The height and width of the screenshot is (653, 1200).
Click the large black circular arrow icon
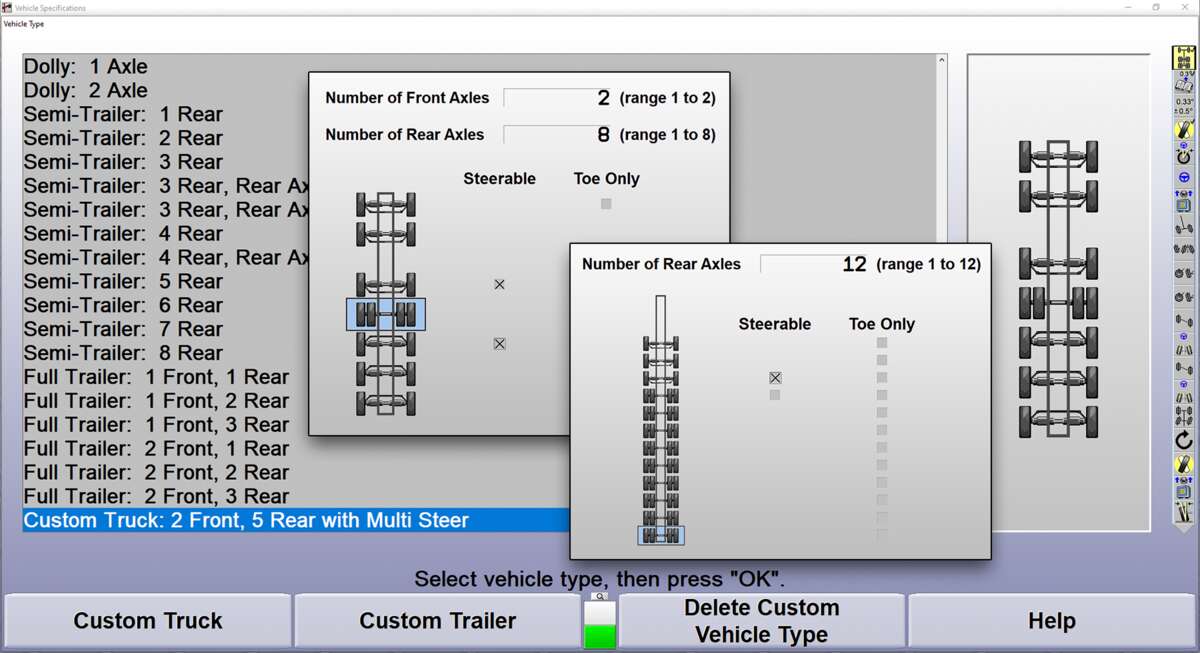(1184, 440)
